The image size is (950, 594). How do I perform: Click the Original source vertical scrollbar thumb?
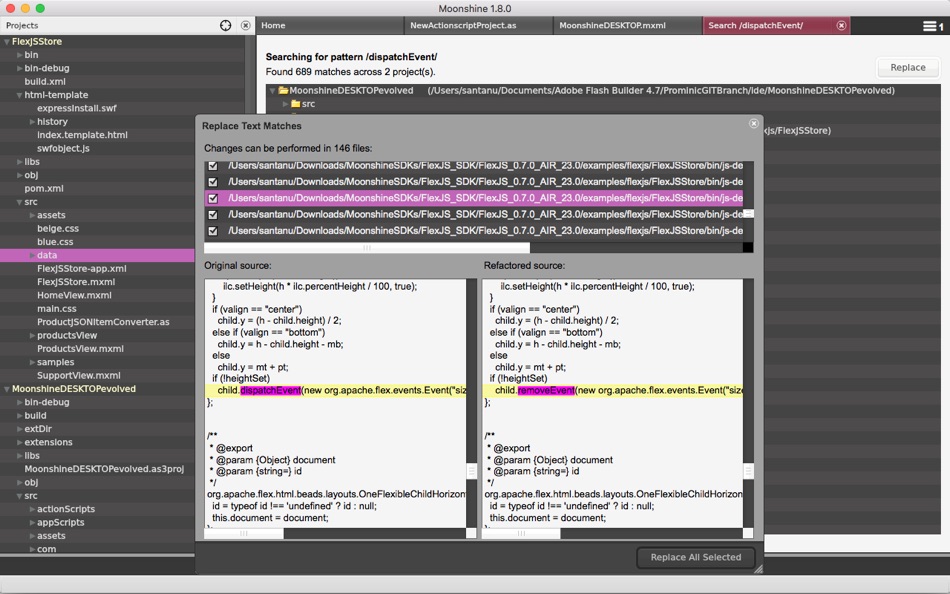tap(471, 471)
